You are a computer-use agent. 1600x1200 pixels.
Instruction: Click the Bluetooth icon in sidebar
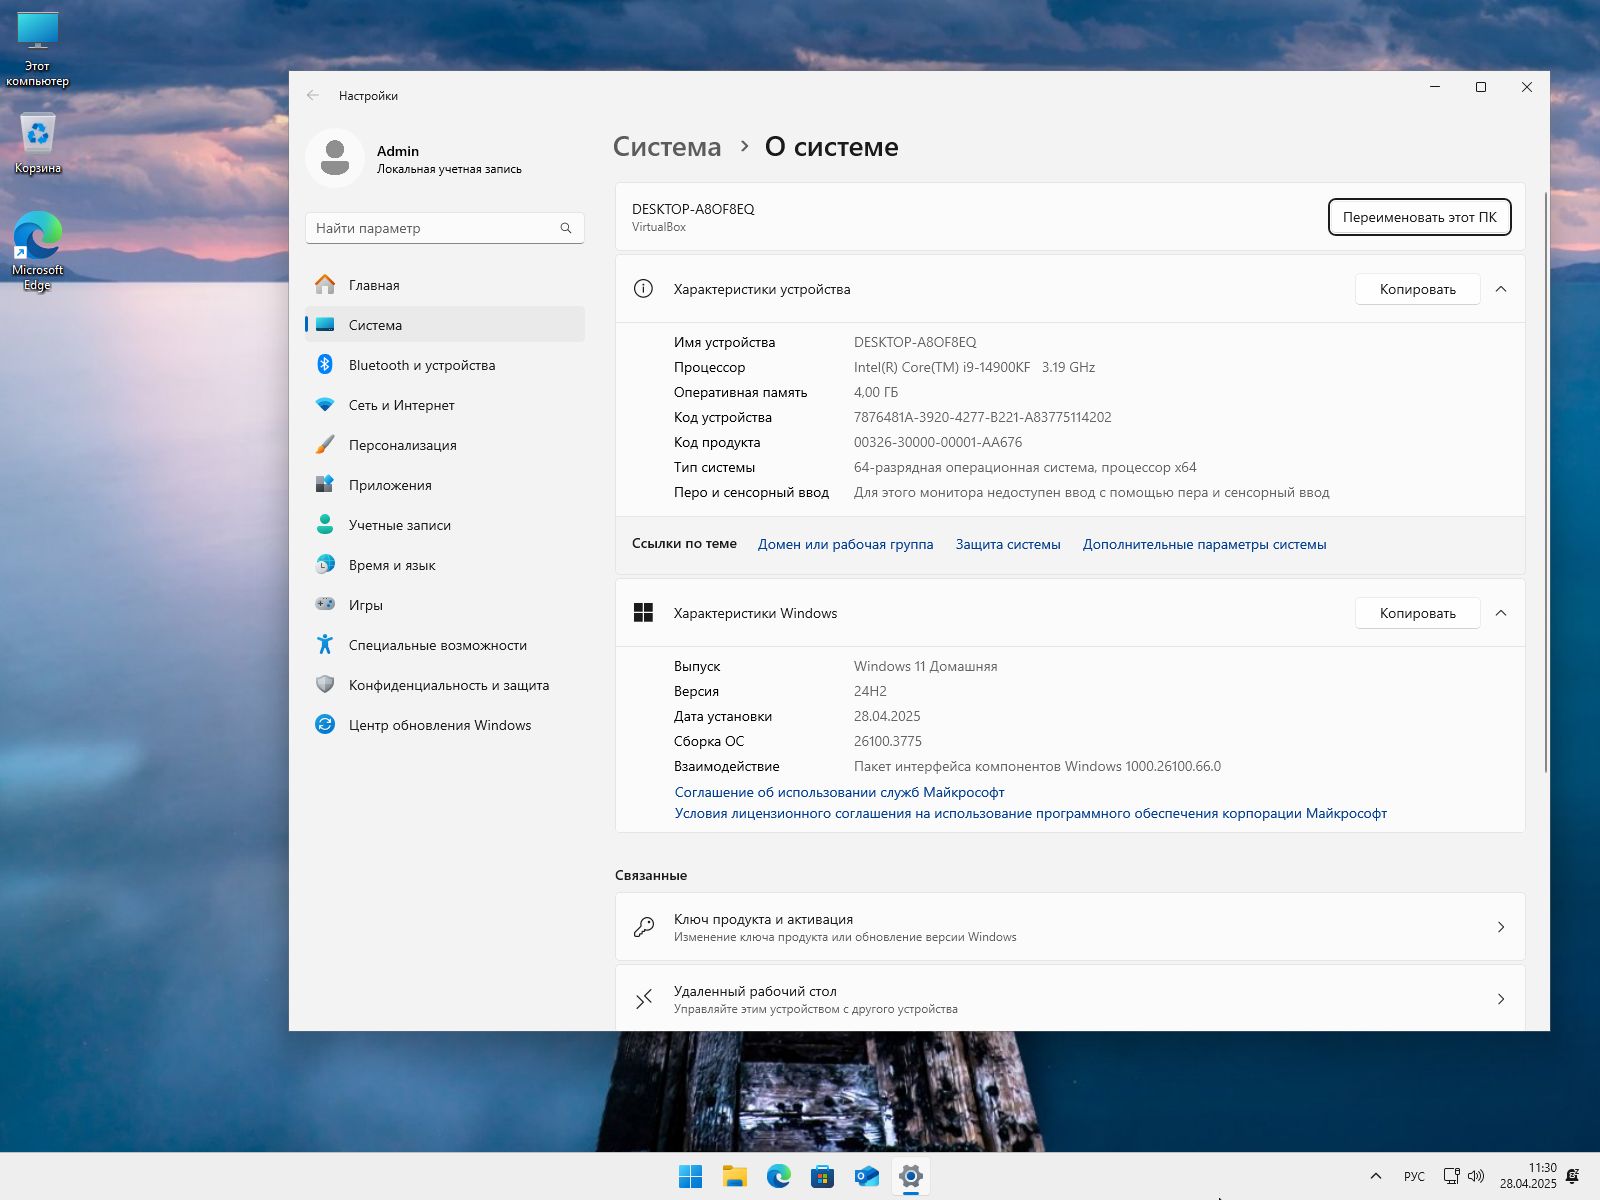(325, 365)
